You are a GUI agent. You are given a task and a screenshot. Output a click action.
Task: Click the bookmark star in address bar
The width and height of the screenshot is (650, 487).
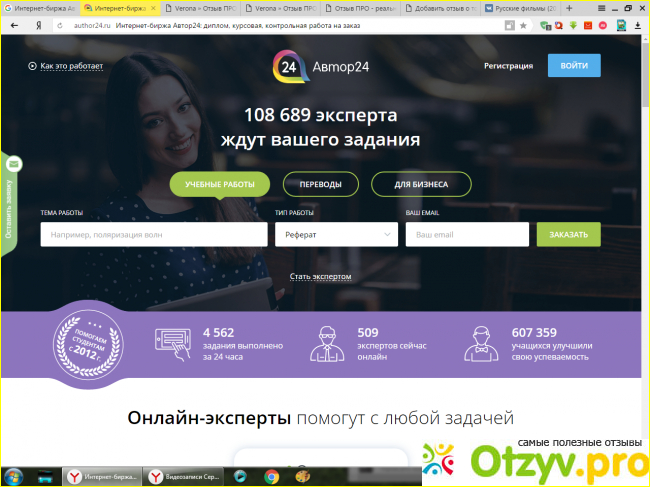click(x=523, y=24)
